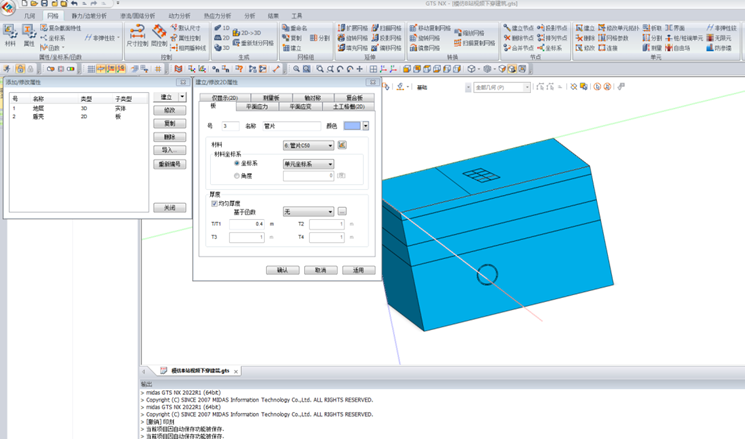The image size is (745, 439).
Task: Click the Save icon in quick access bar
Action: pyautogui.click(x=44, y=3)
